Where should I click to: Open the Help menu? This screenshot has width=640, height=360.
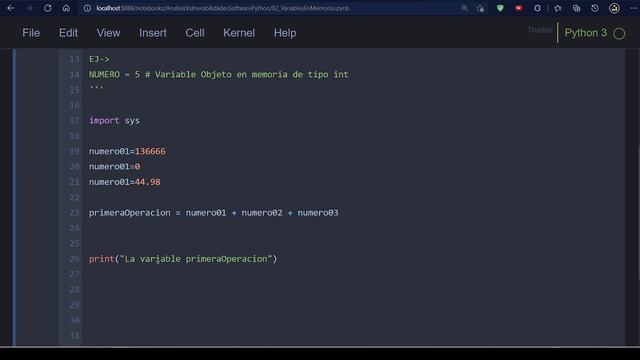point(285,33)
